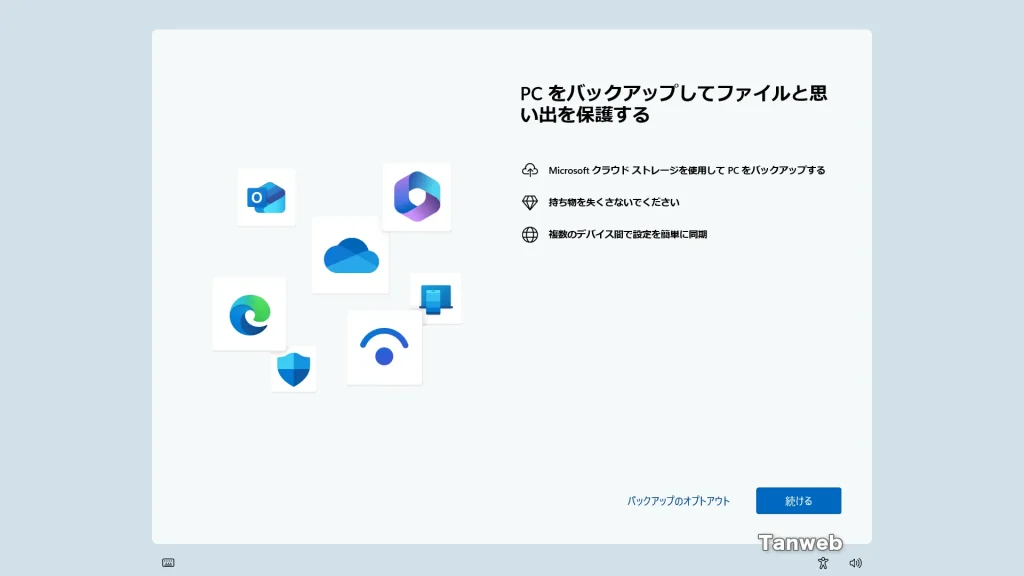Click the Microsoft Edge icon
Viewport: 1024px width, 576px height.
click(249, 315)
